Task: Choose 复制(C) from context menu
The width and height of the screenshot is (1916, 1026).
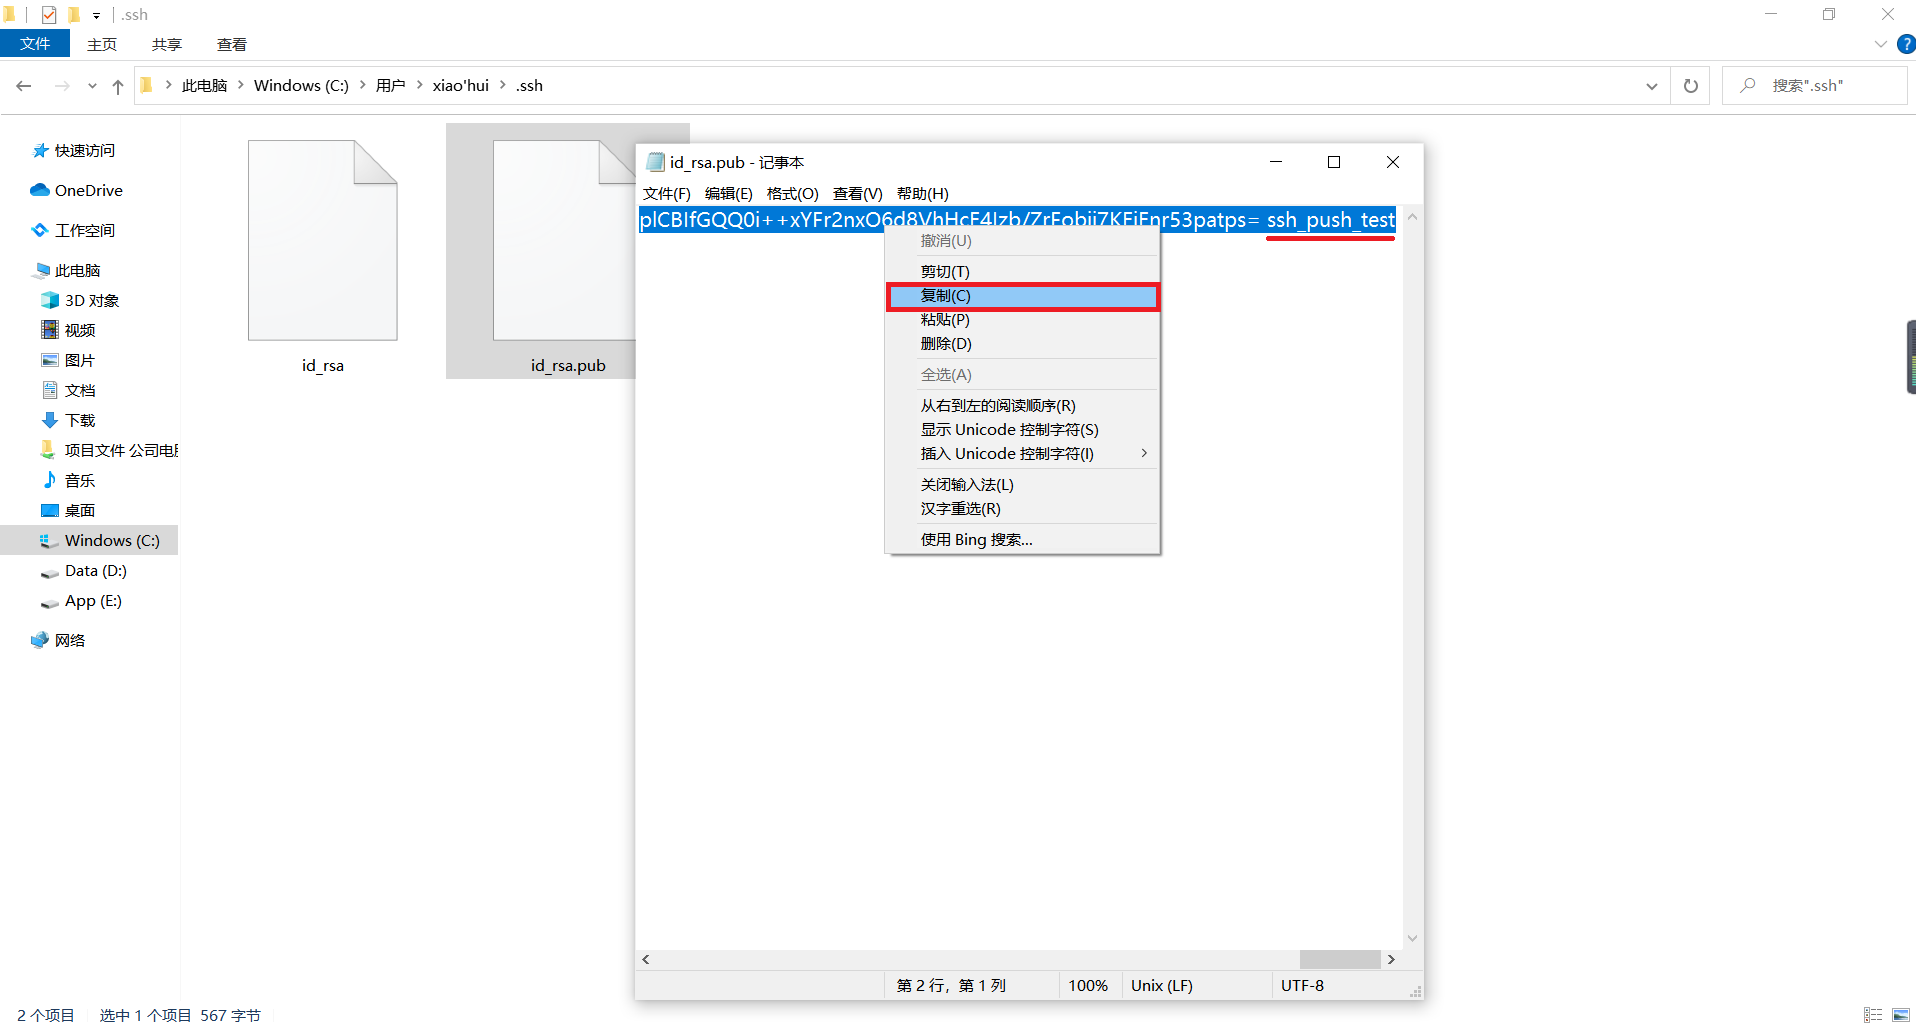Action: coord(1023,296)
